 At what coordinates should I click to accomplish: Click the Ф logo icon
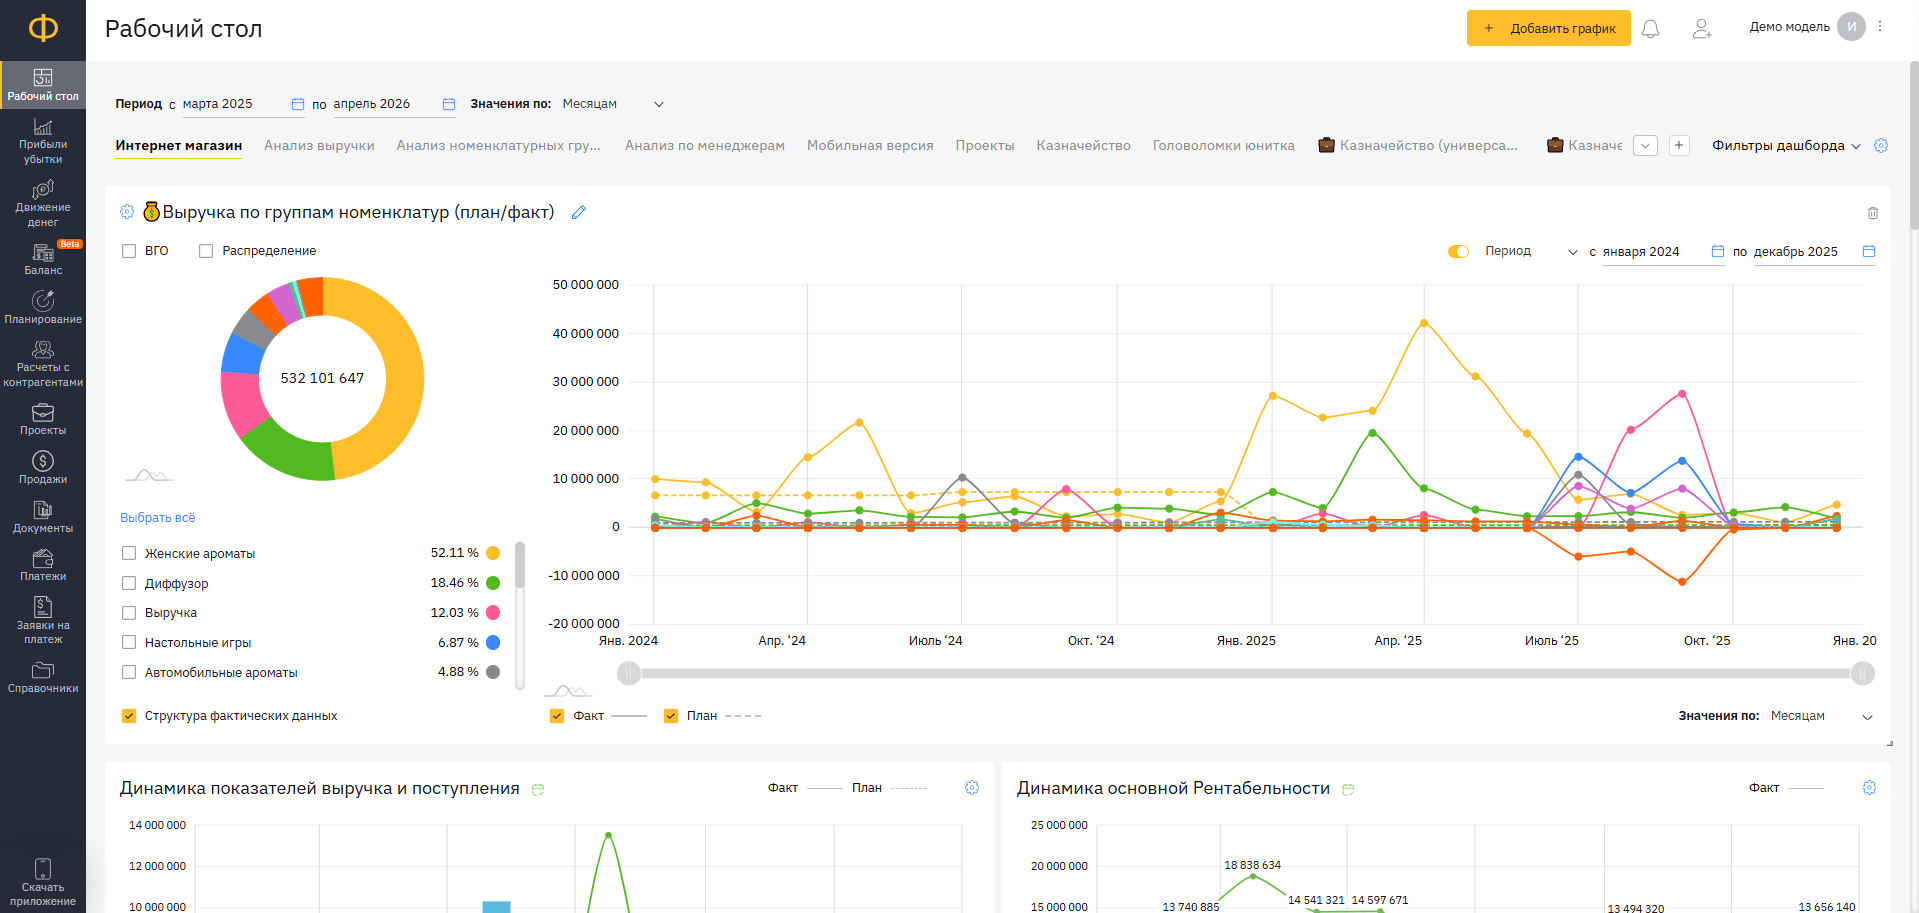(x=43, y=28)
